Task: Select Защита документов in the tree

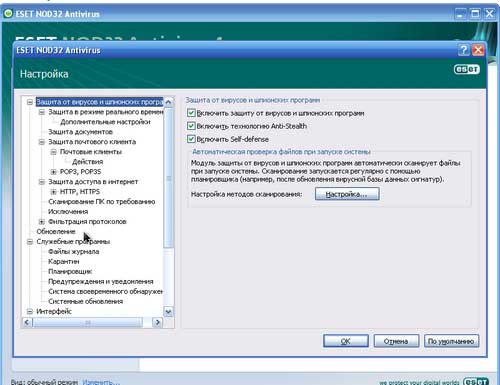Action: [80, 132]
